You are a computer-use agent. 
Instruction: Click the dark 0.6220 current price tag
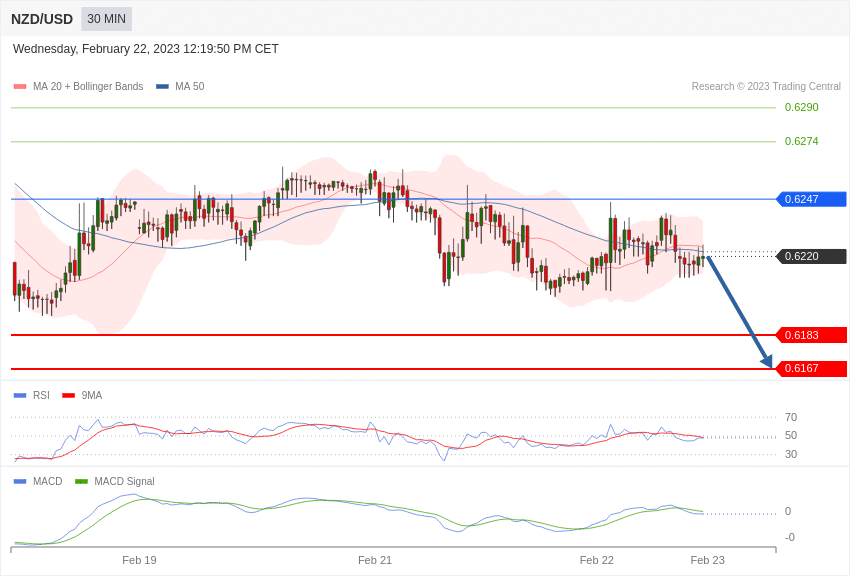tap(812, 256)
